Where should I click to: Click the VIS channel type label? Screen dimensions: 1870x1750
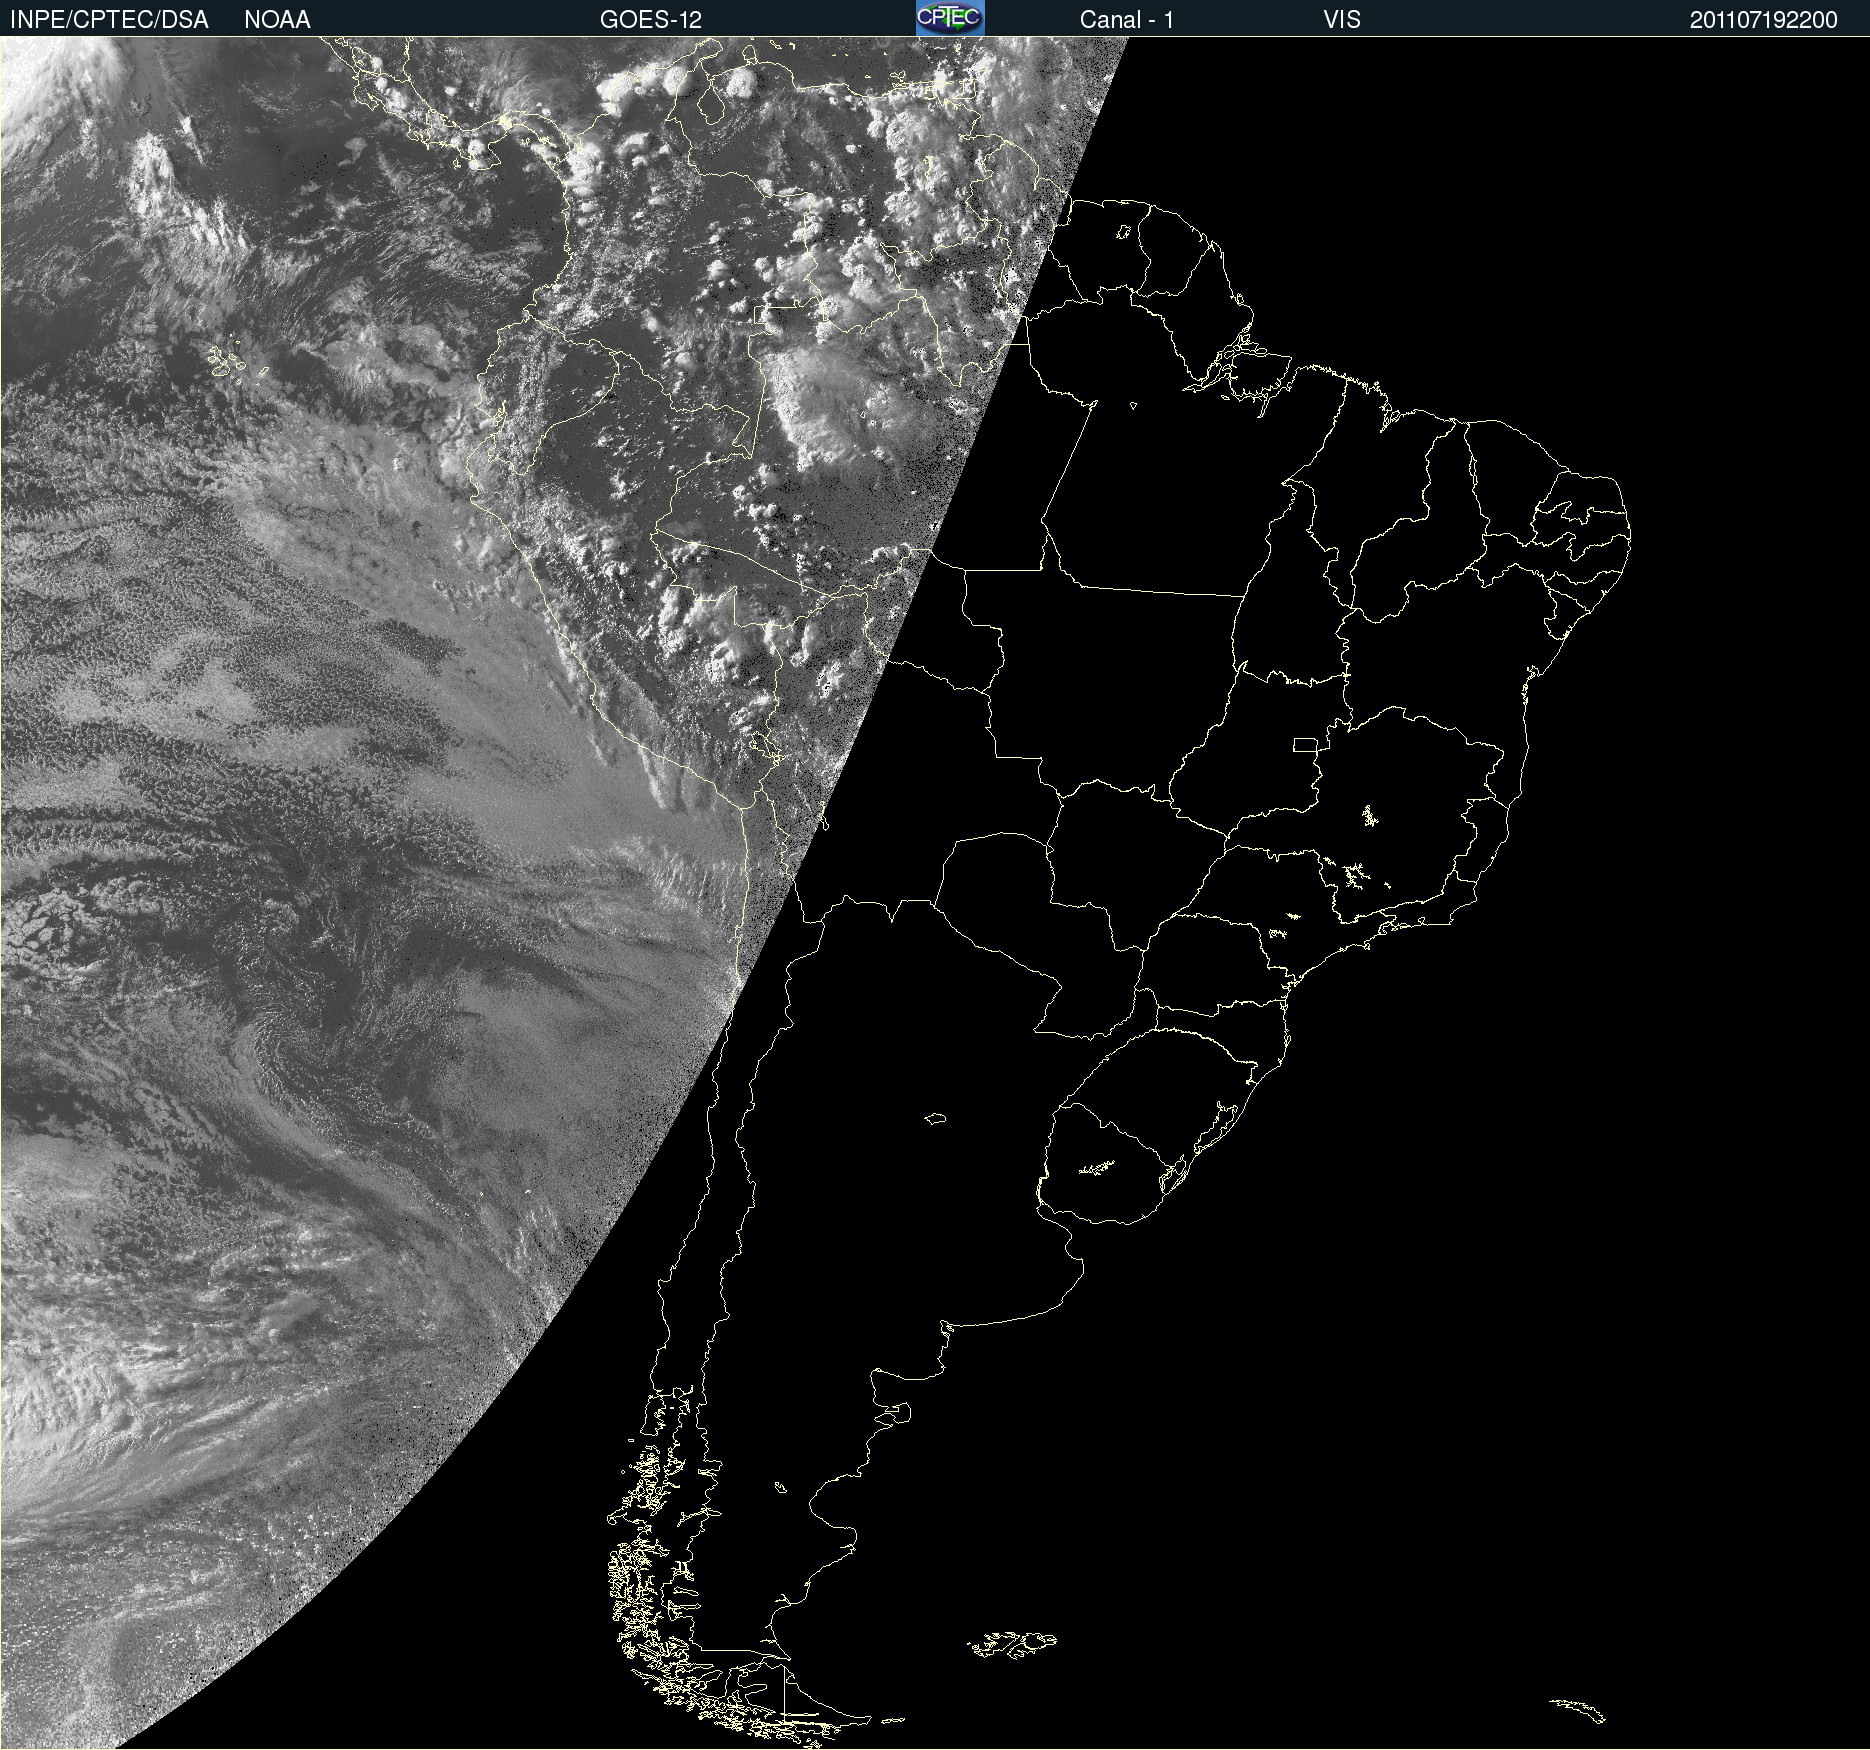point(1342,20)
